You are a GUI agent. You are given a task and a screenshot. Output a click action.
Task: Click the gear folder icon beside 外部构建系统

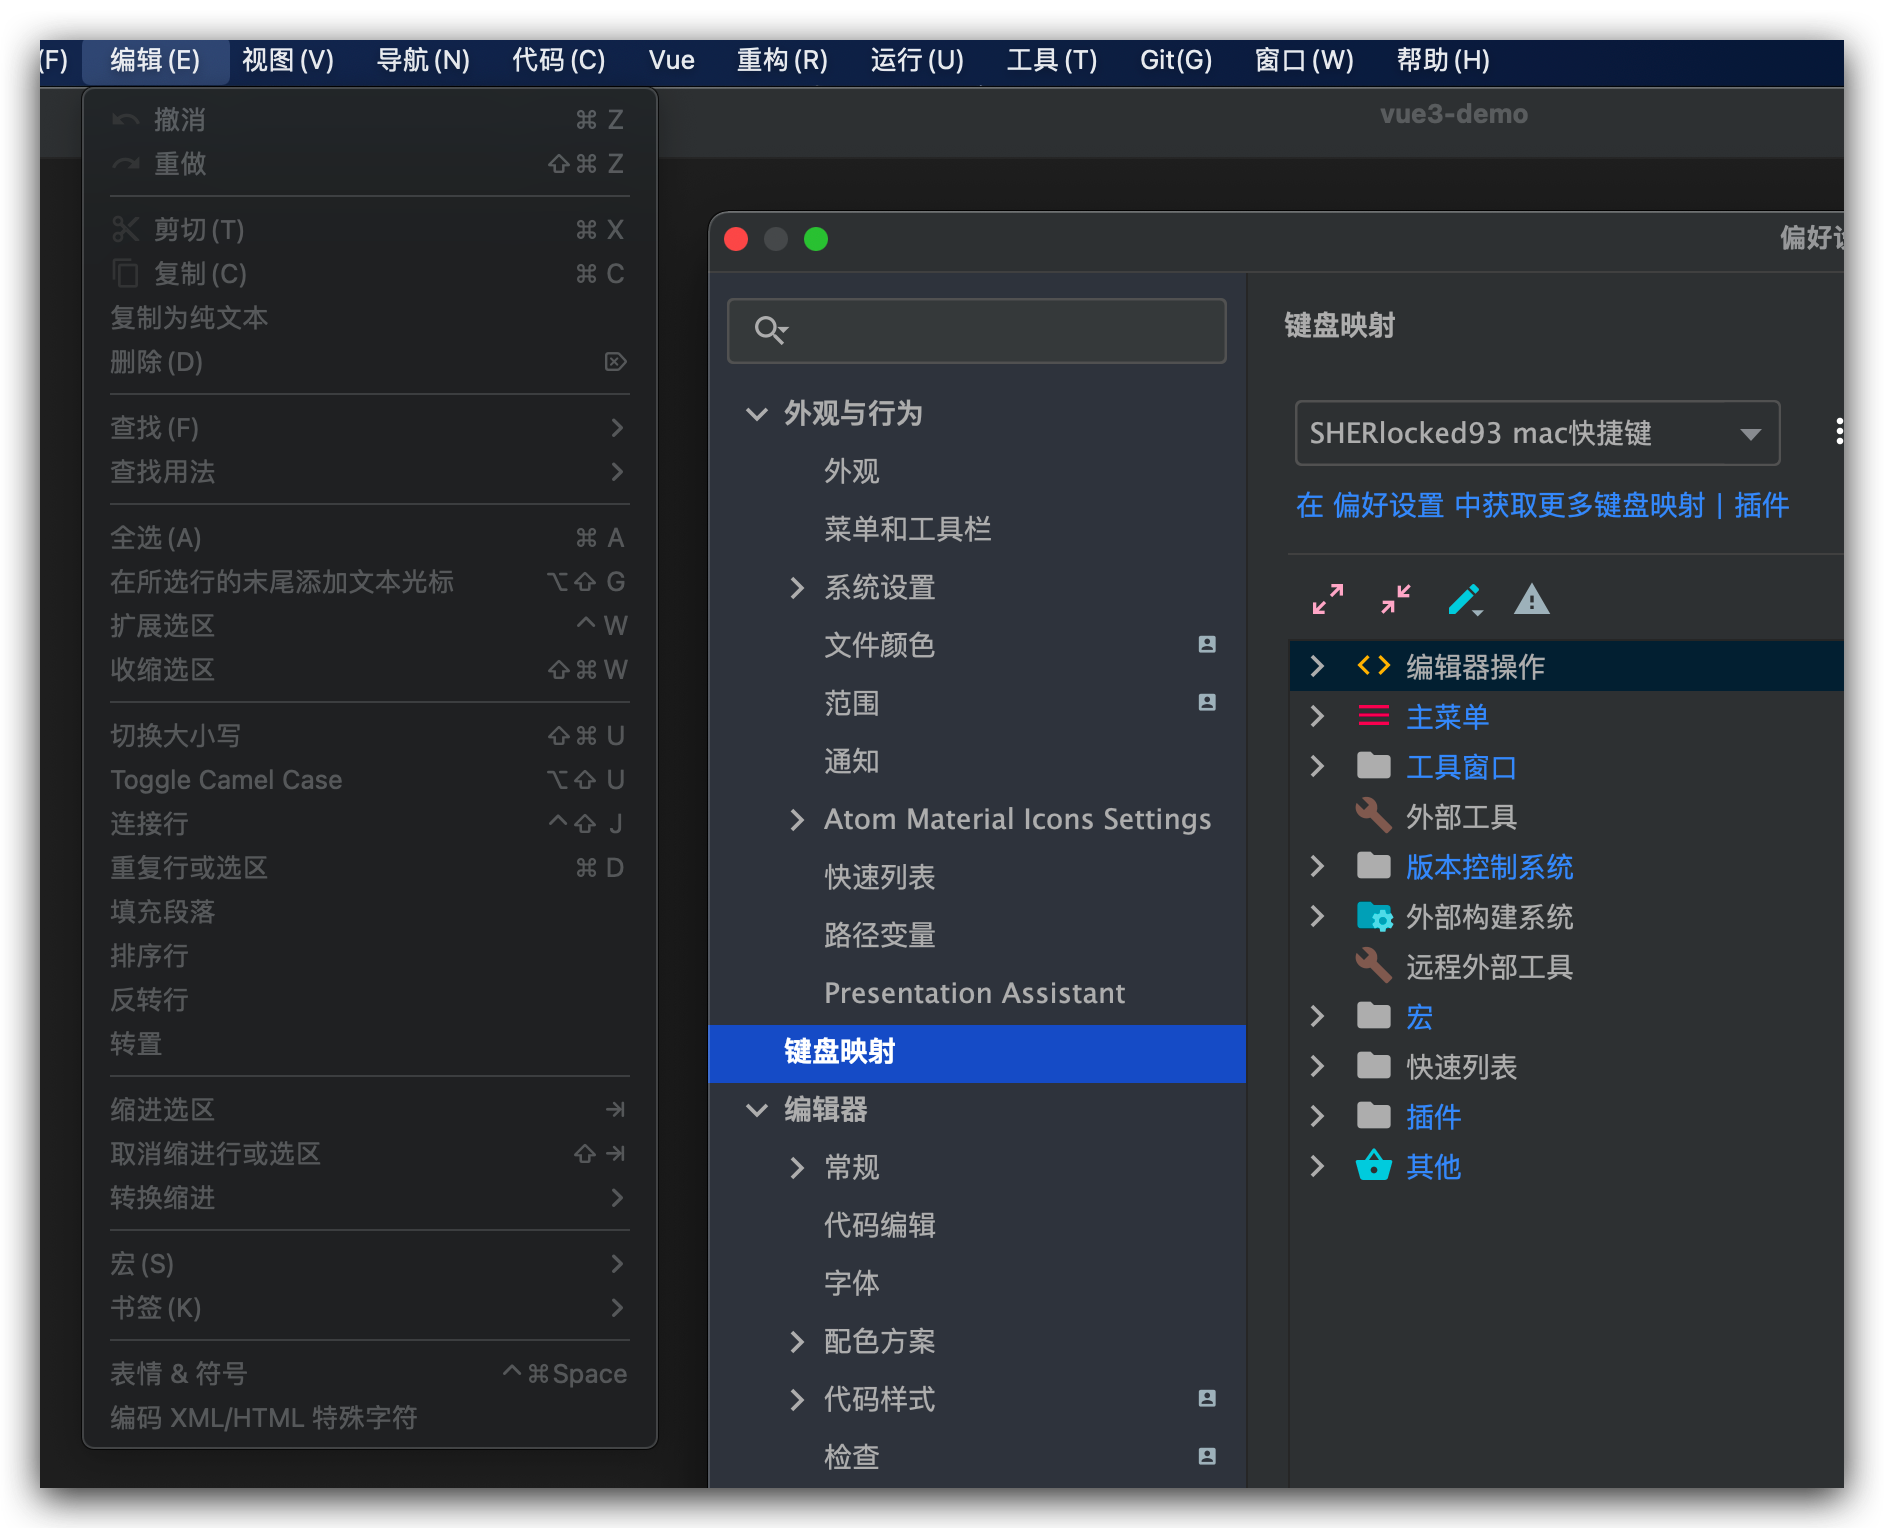[1374, 916]
